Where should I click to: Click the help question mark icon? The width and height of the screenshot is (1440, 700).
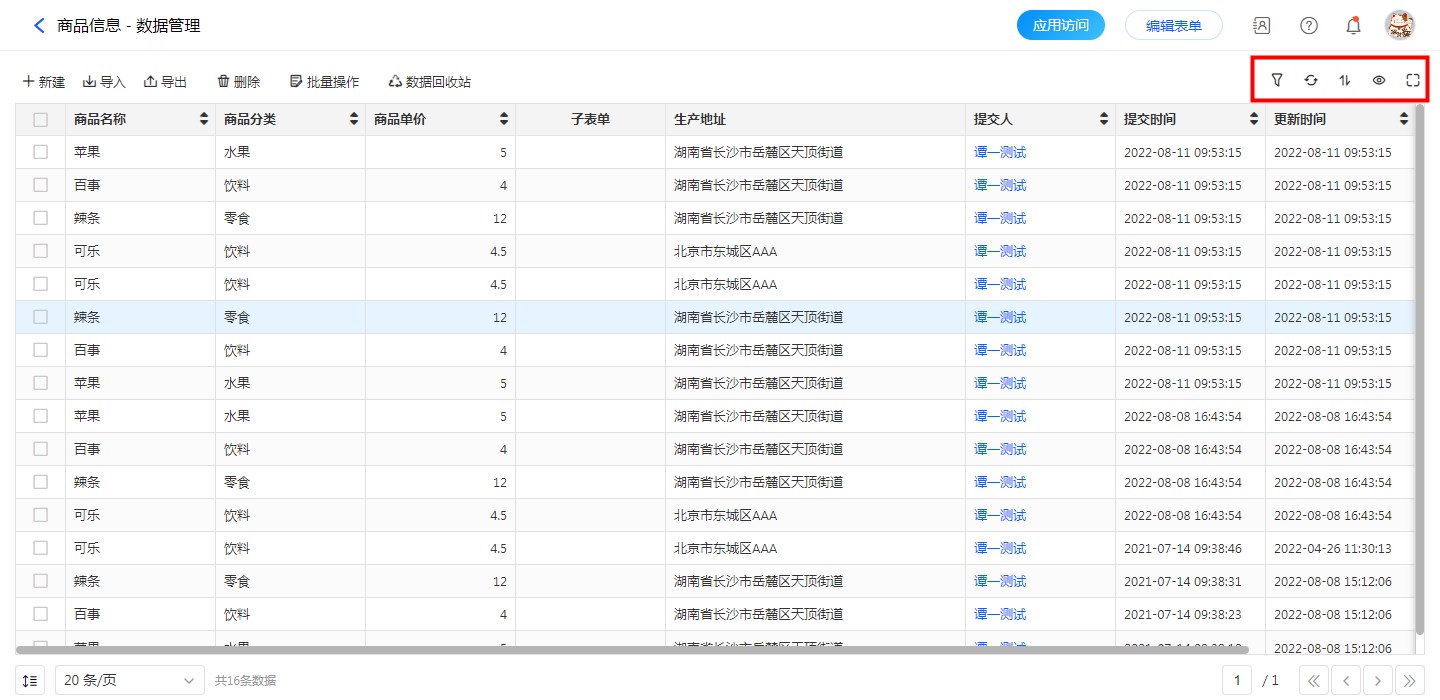coord(1309,26)
